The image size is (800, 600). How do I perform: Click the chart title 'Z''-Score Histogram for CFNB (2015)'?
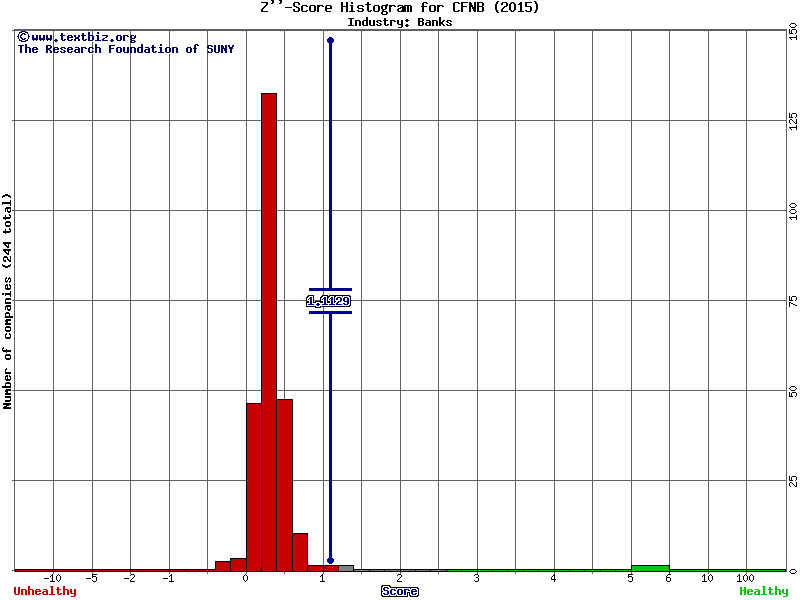399,7
